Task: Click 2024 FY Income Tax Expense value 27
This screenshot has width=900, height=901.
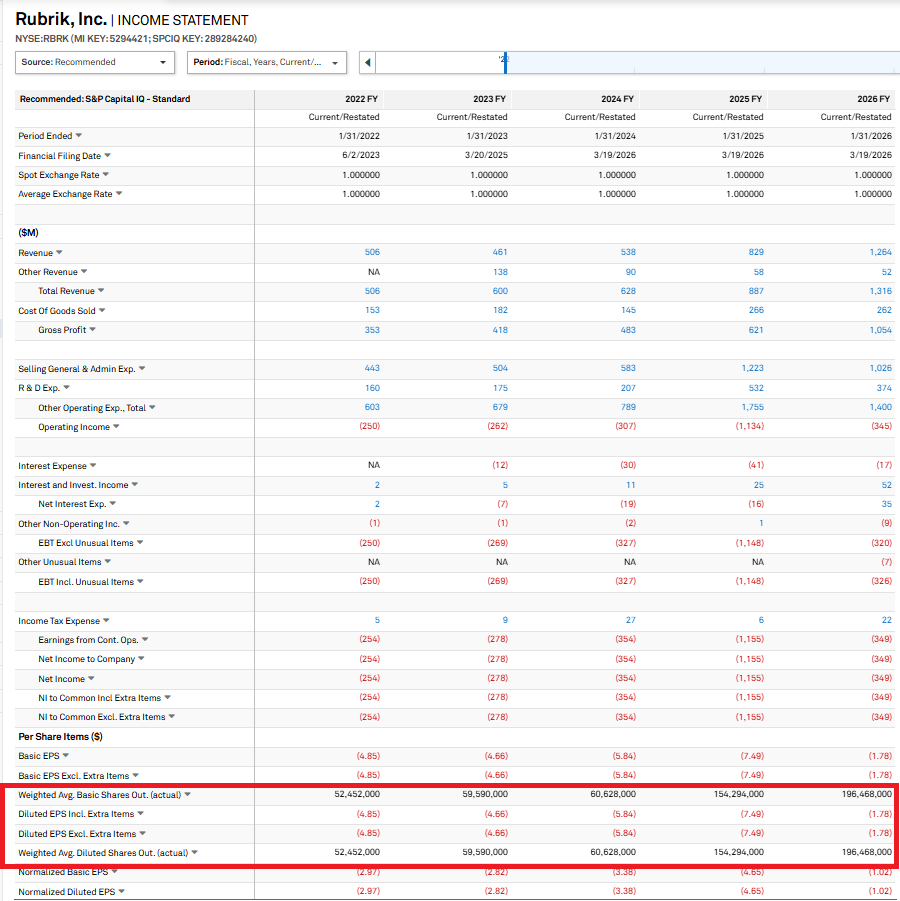Action: (630, 620)
